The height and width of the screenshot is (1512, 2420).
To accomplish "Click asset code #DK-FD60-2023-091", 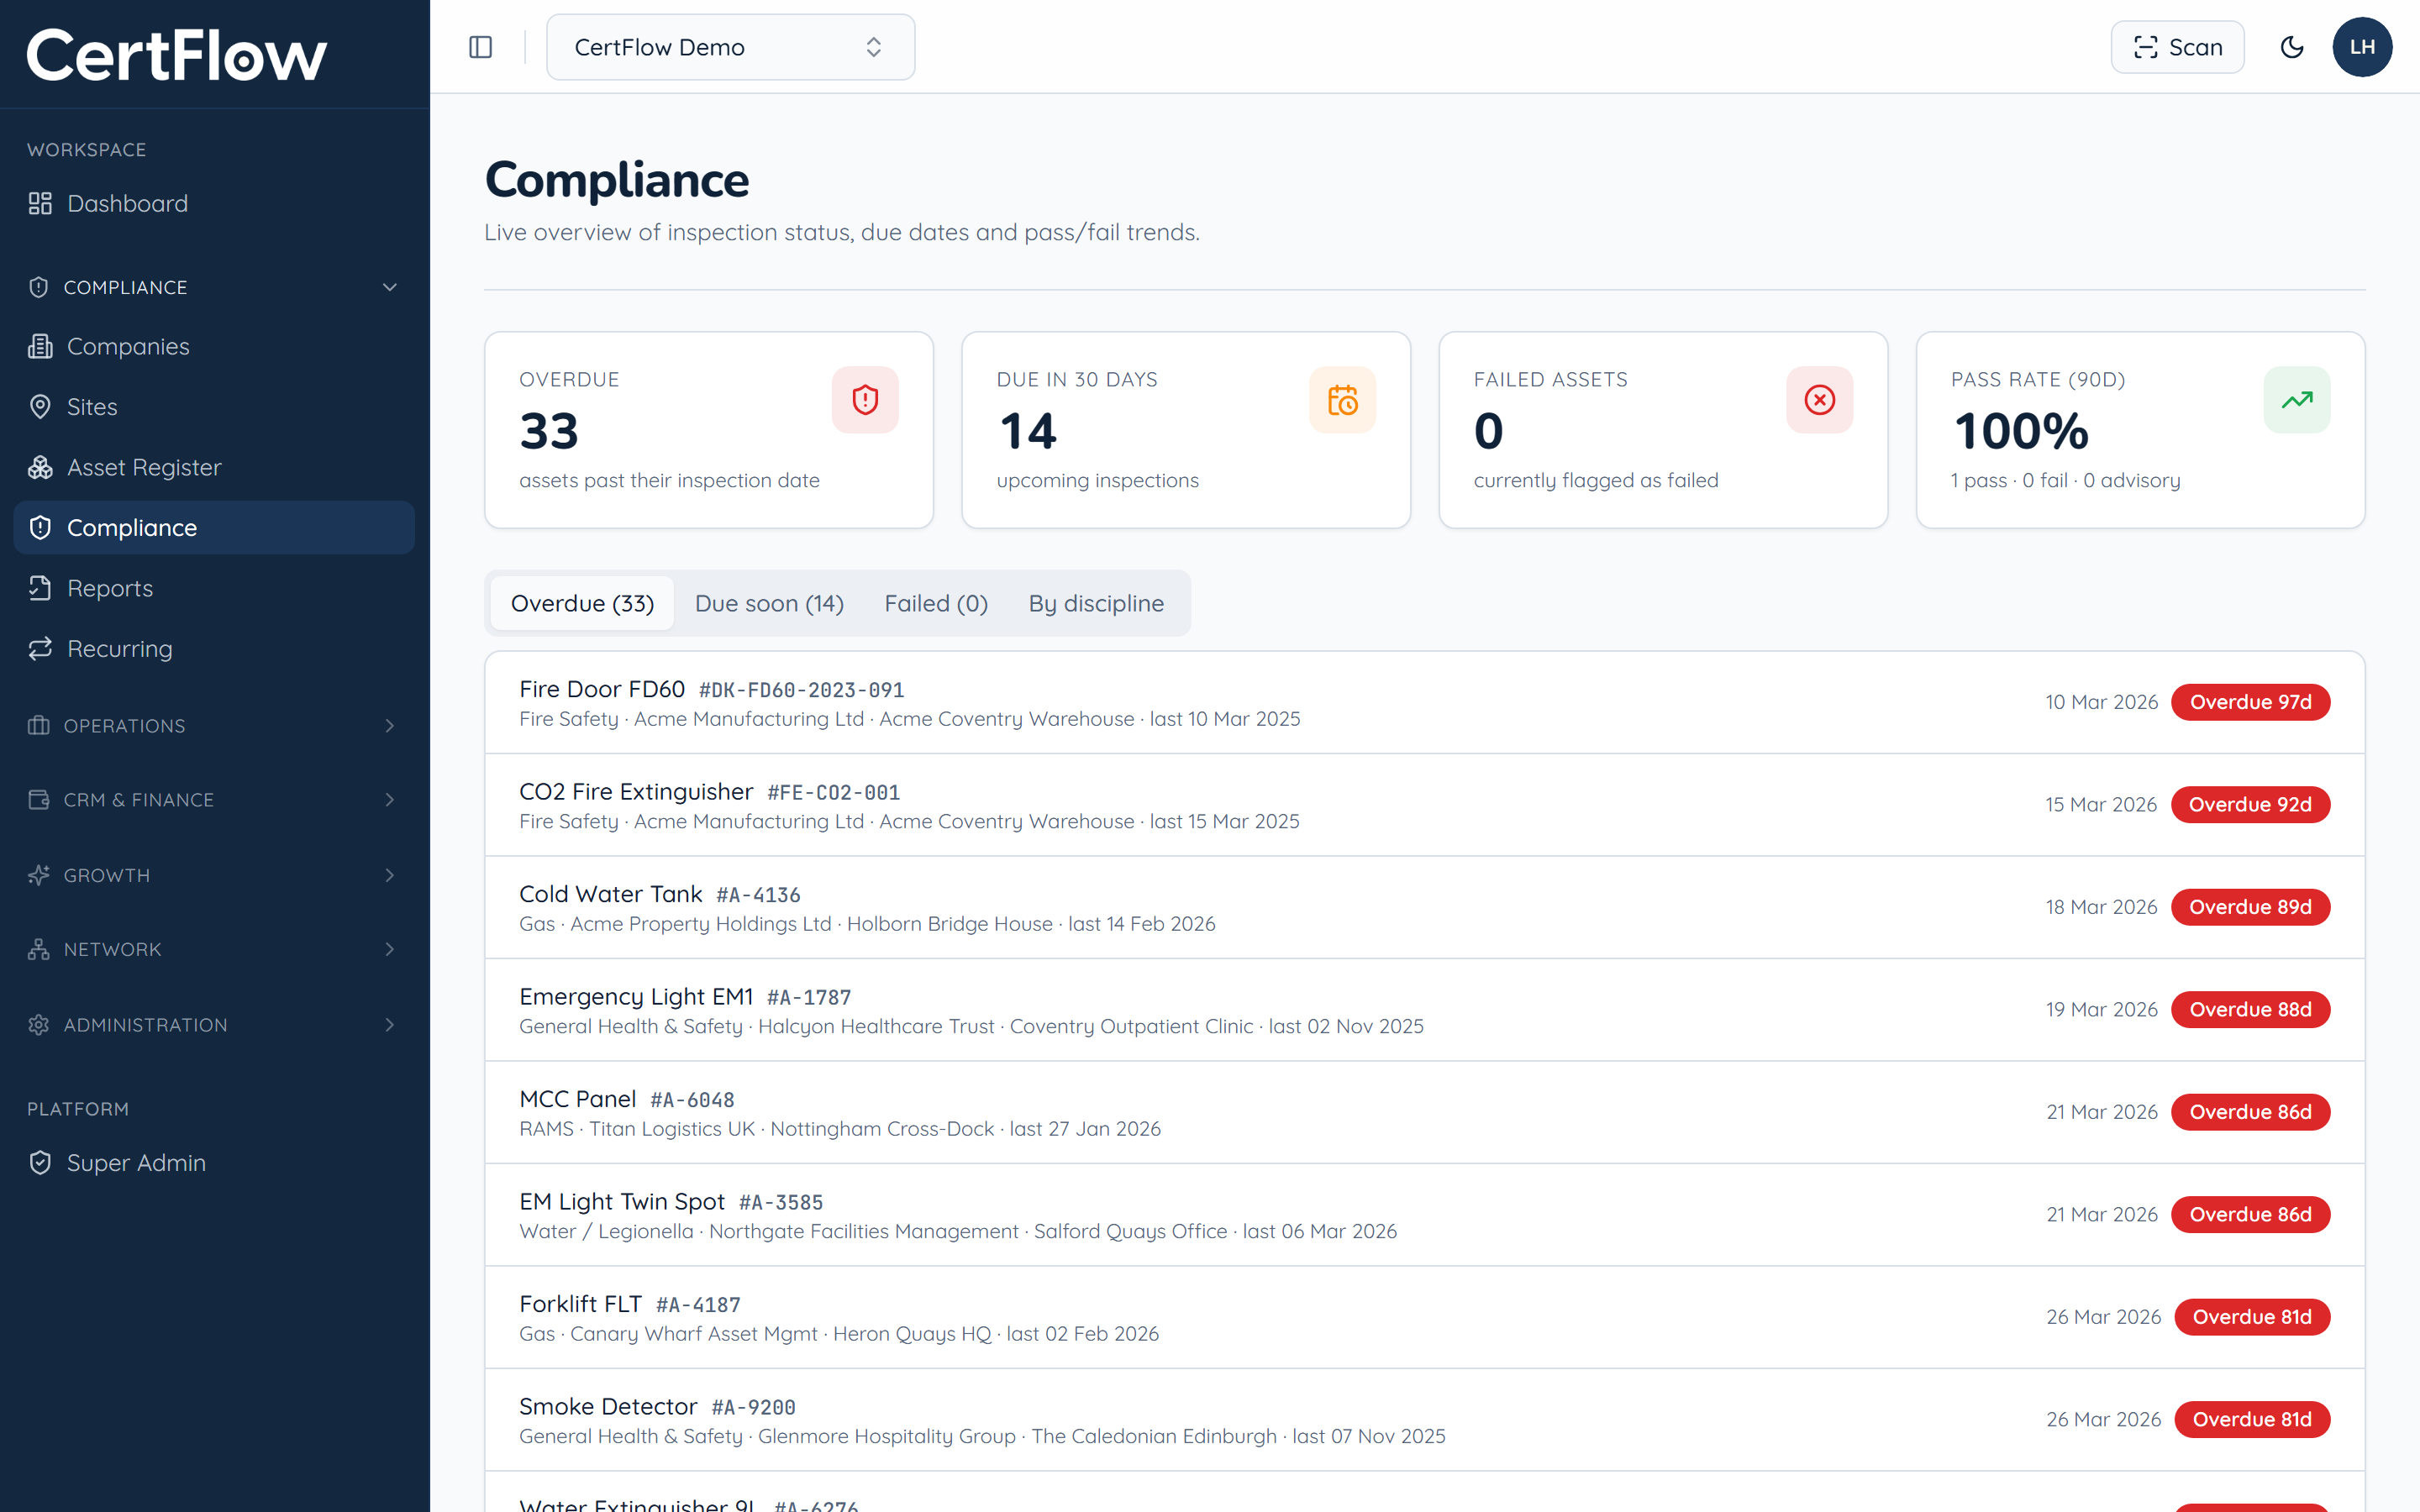I will pos(801,690).
